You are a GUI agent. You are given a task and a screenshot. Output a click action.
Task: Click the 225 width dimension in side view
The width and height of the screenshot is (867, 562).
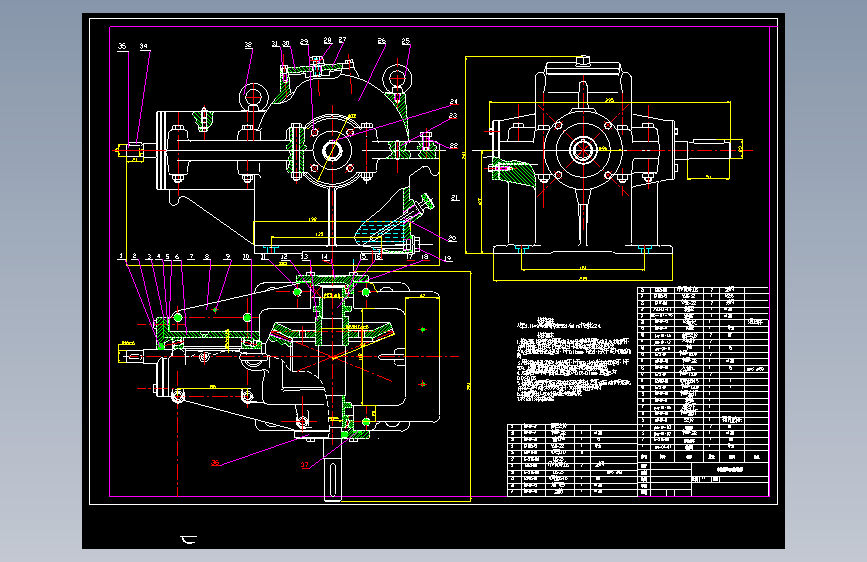coord(609,101)
